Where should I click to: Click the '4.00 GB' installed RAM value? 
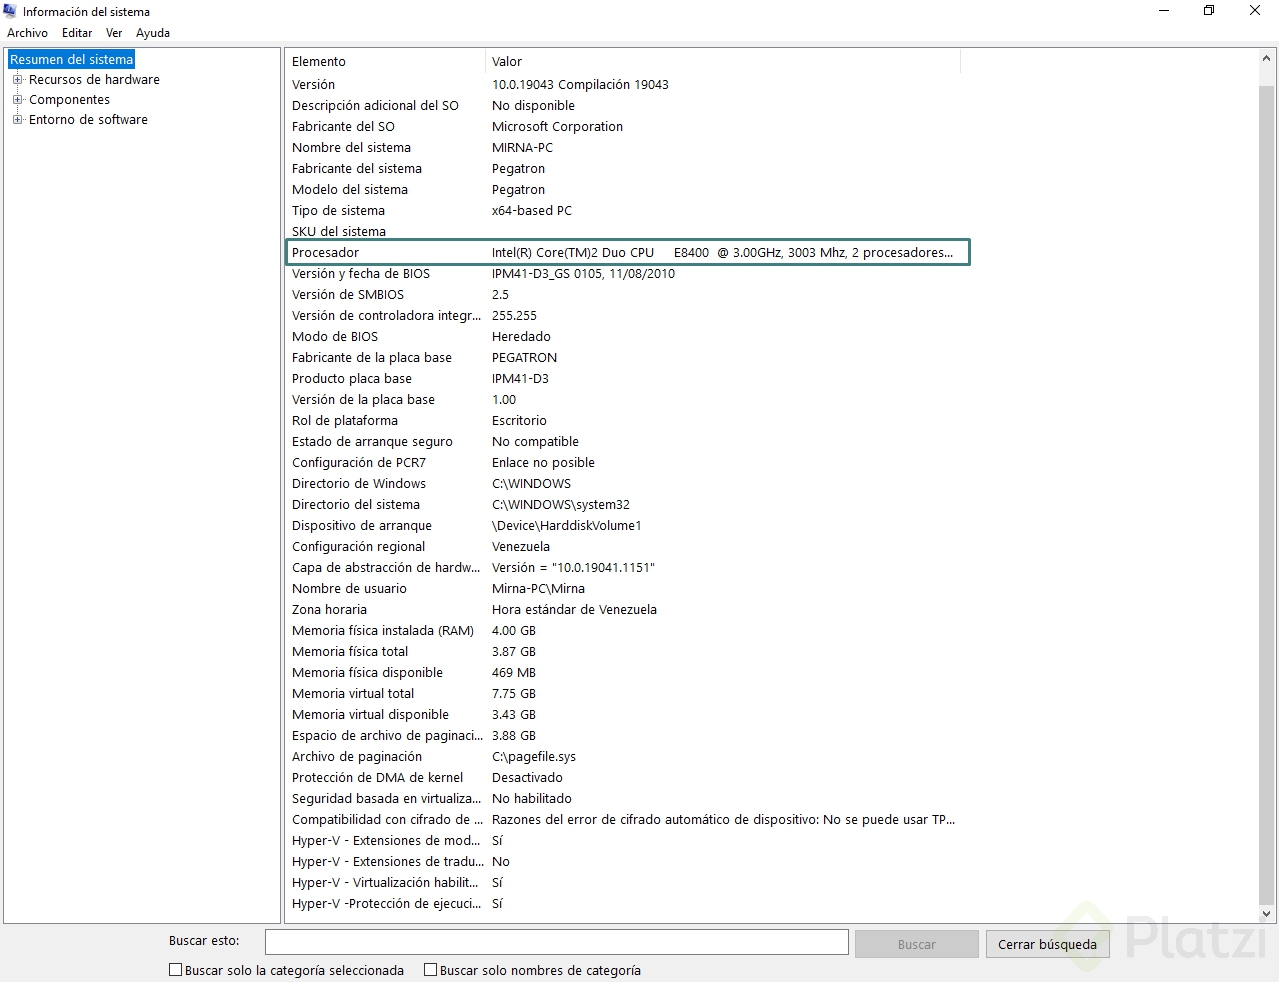pos(514,631)
